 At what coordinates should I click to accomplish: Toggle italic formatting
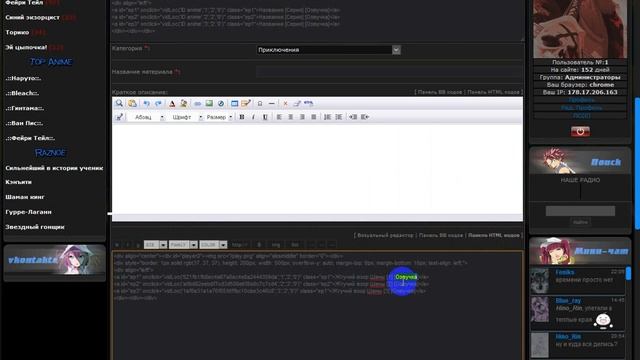tap(253, 117)
